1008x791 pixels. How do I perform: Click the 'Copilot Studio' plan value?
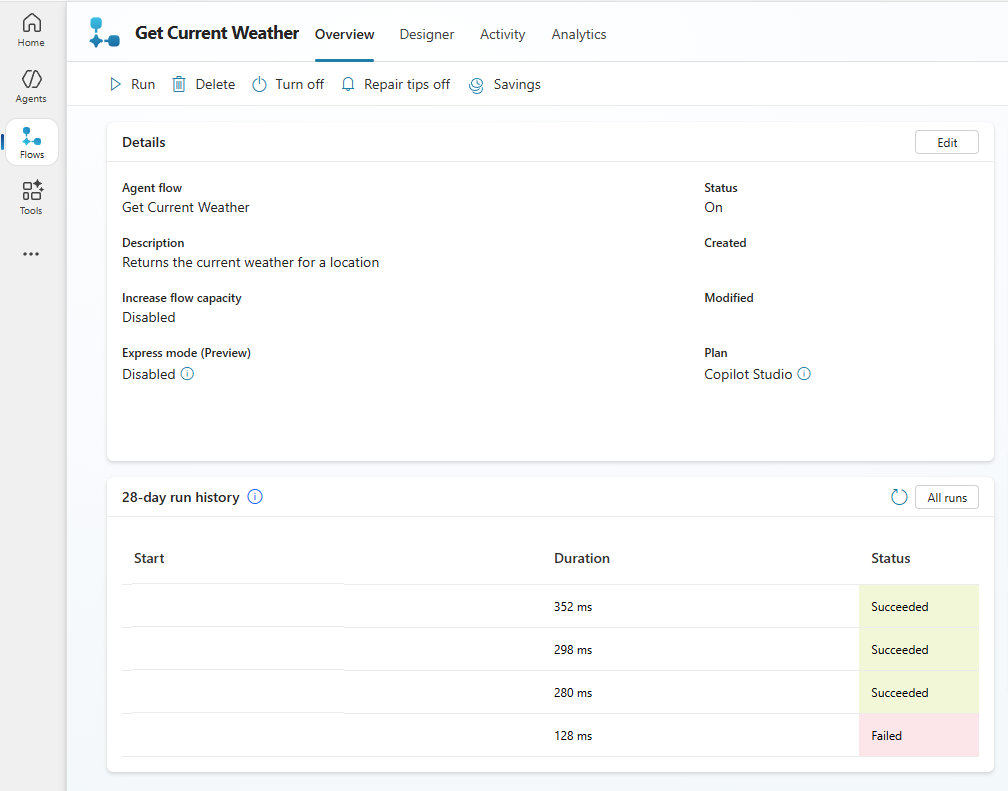tap(748, 374)
